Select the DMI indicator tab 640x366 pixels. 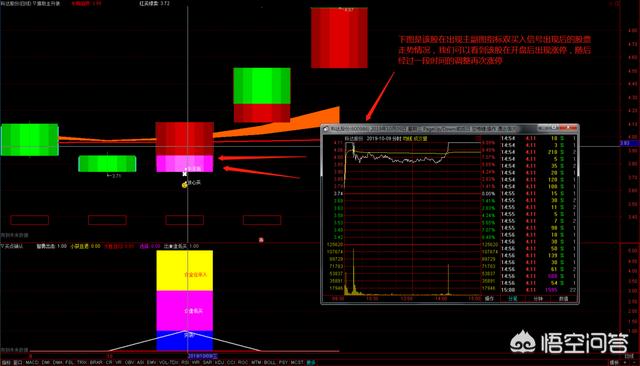46,362
